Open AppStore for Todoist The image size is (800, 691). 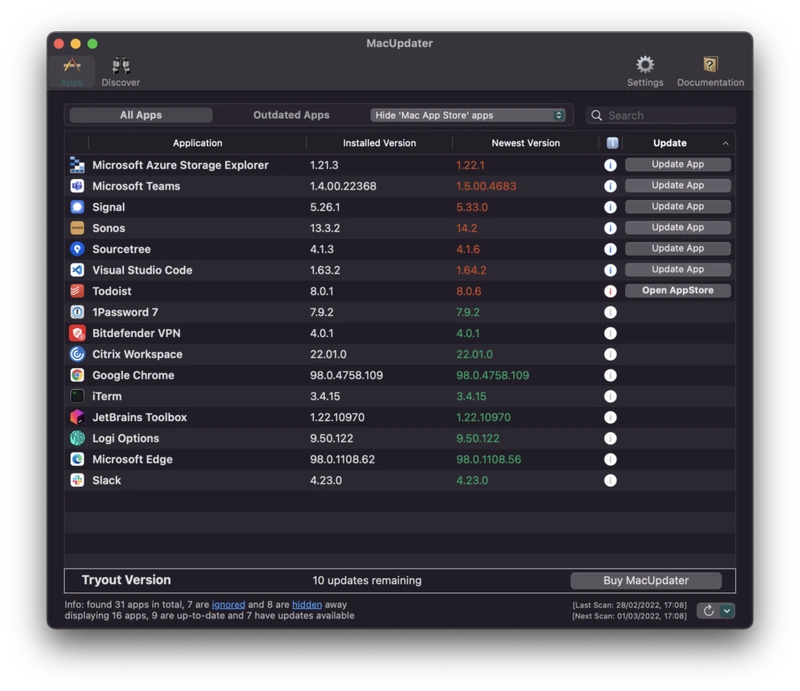pos(677,290)
